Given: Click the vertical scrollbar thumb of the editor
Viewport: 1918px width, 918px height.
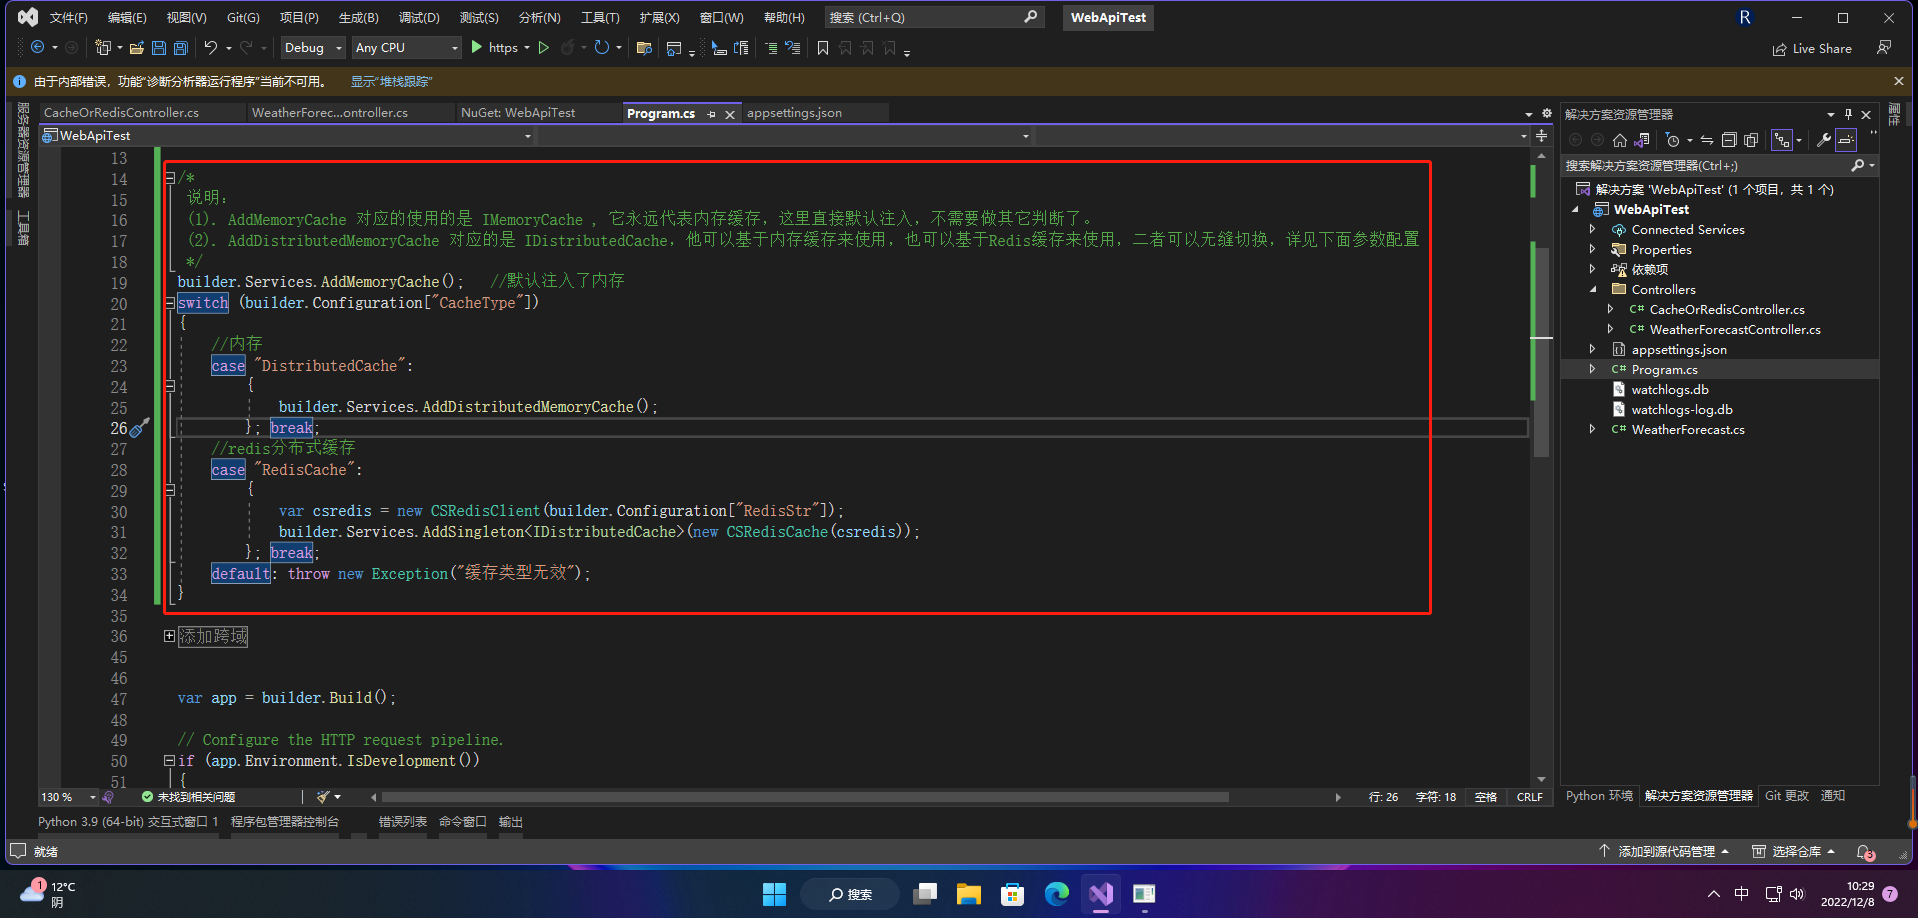Looking at the screenshot, I should (x=1541, y=350).
